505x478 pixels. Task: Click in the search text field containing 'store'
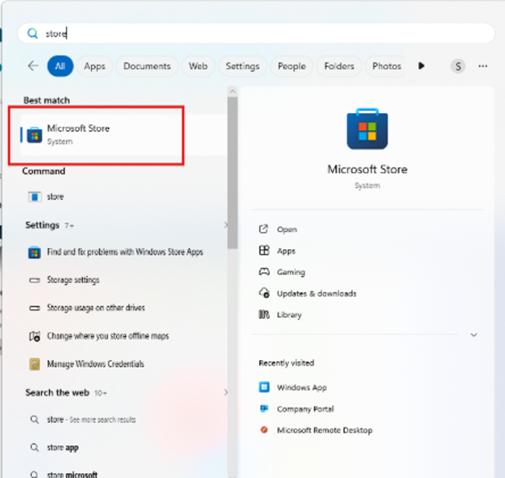[256, 33]
